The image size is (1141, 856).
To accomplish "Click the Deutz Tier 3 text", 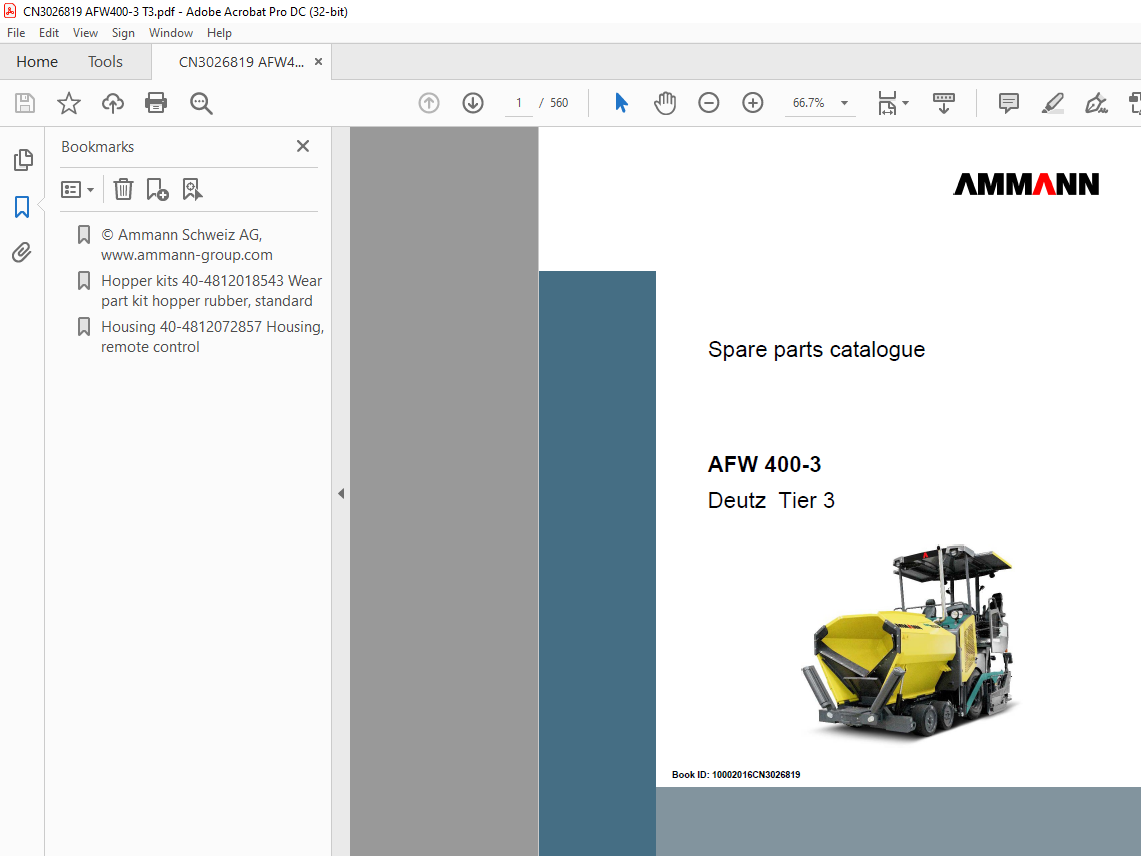I will click(x=771, y=500).
